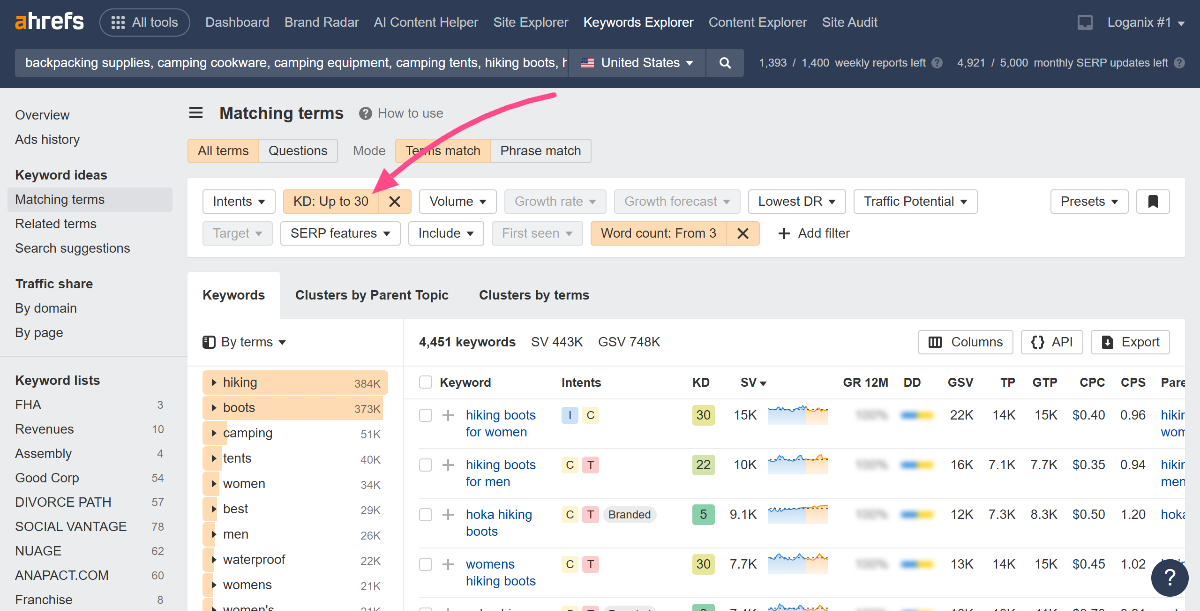The image size is (1200, 611).
Task: Open hiking boots for women keyword link
Action: pos(501,423)
